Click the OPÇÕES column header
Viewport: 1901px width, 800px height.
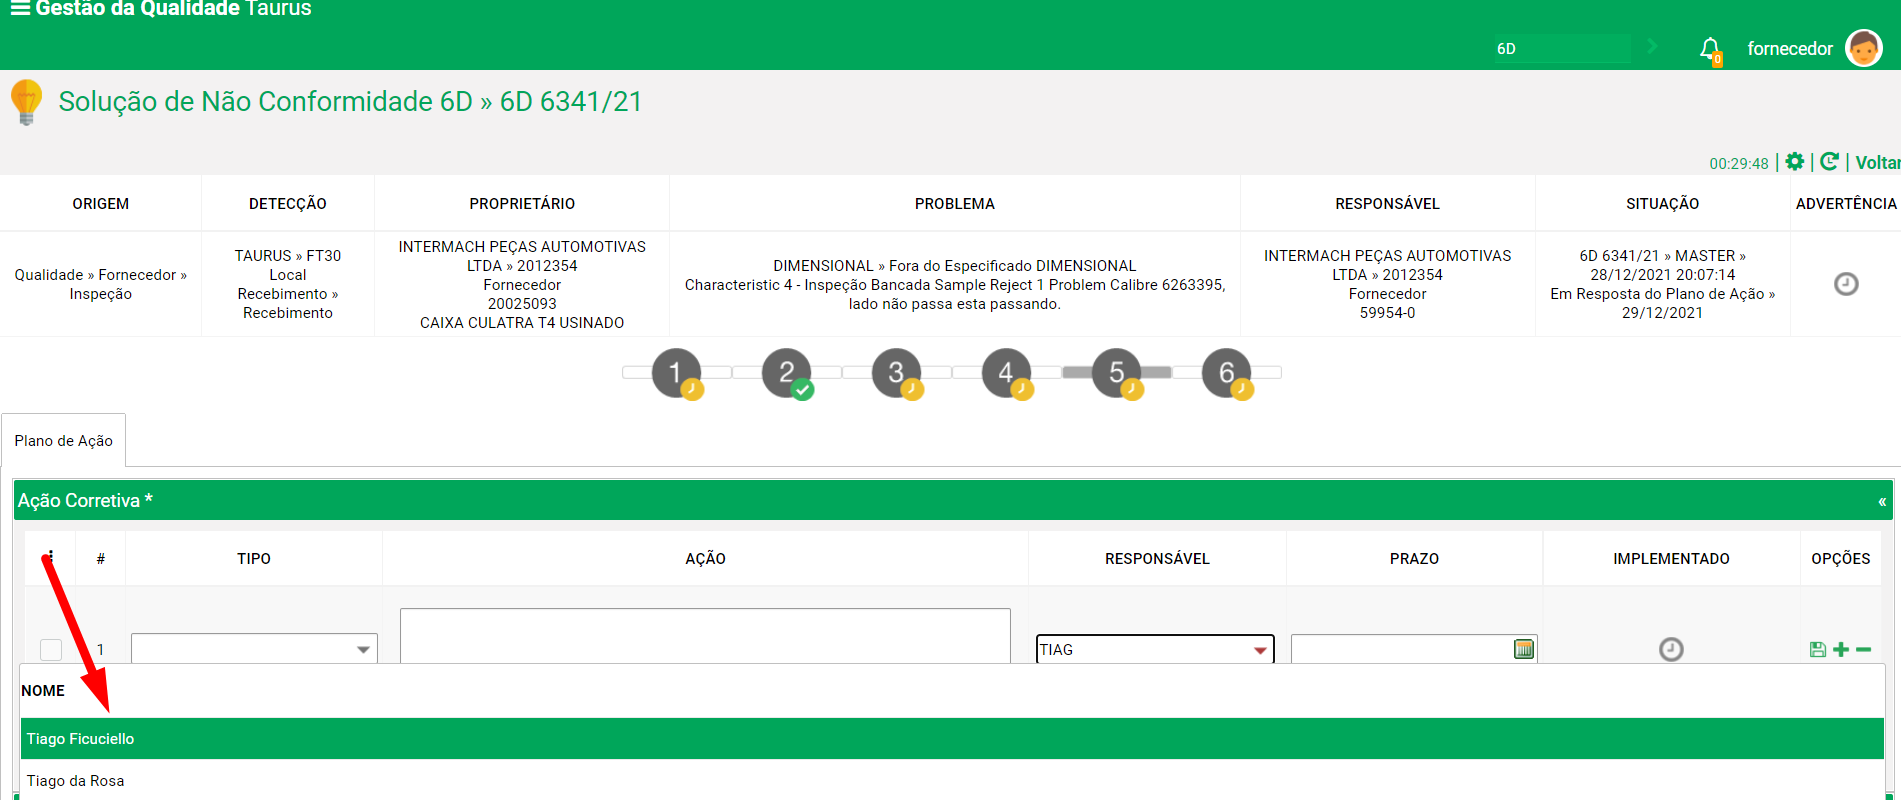(x=1840, y=559)
